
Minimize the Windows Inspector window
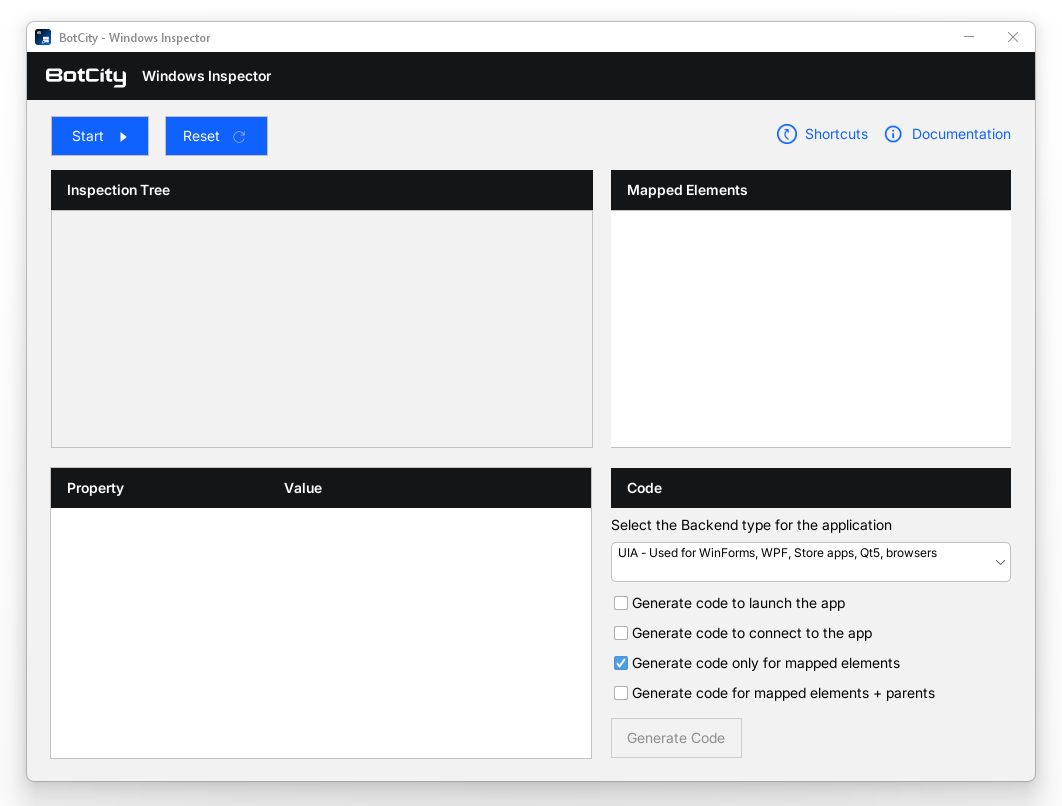969,37
